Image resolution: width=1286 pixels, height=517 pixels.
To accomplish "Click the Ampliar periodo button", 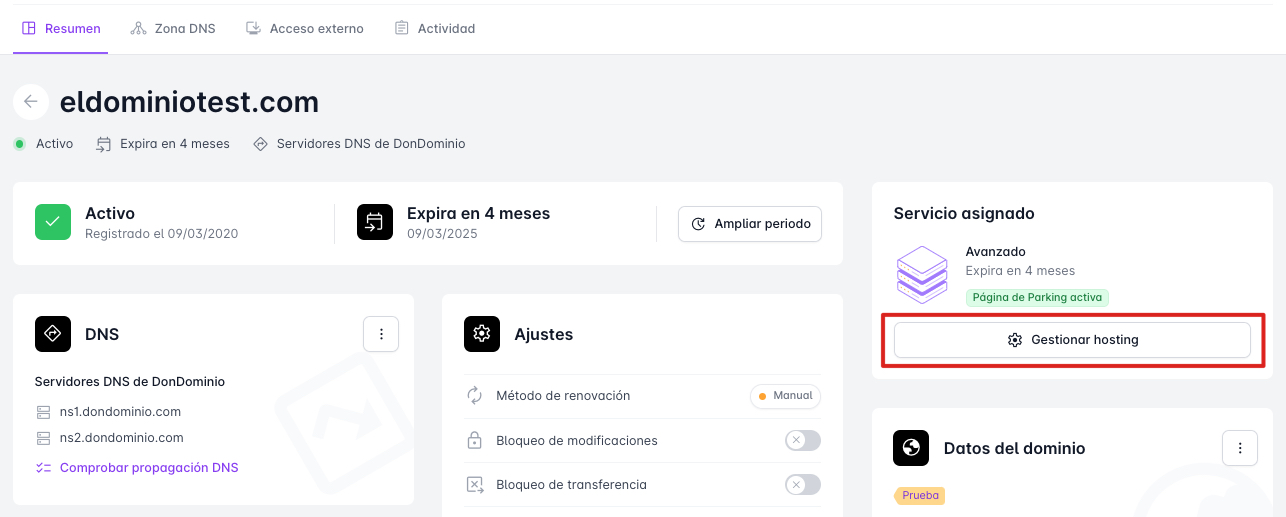I will pos(750,224).
